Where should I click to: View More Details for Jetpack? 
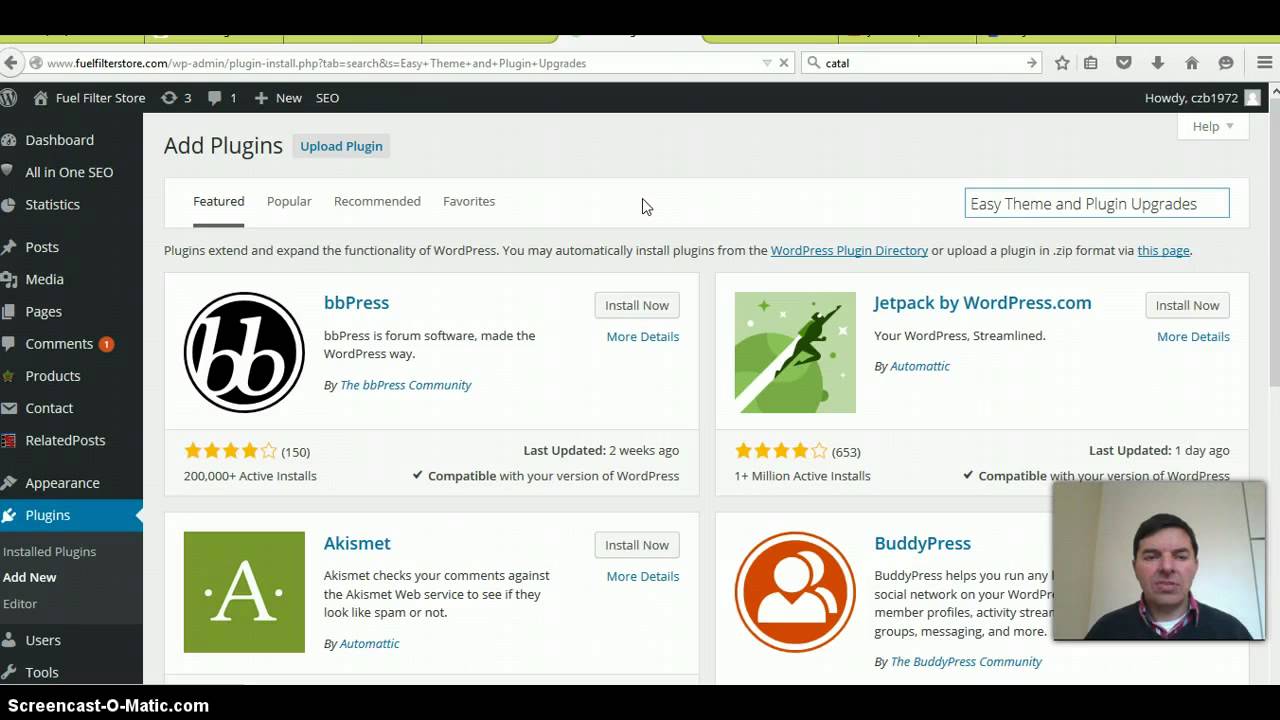[1193, 336]
